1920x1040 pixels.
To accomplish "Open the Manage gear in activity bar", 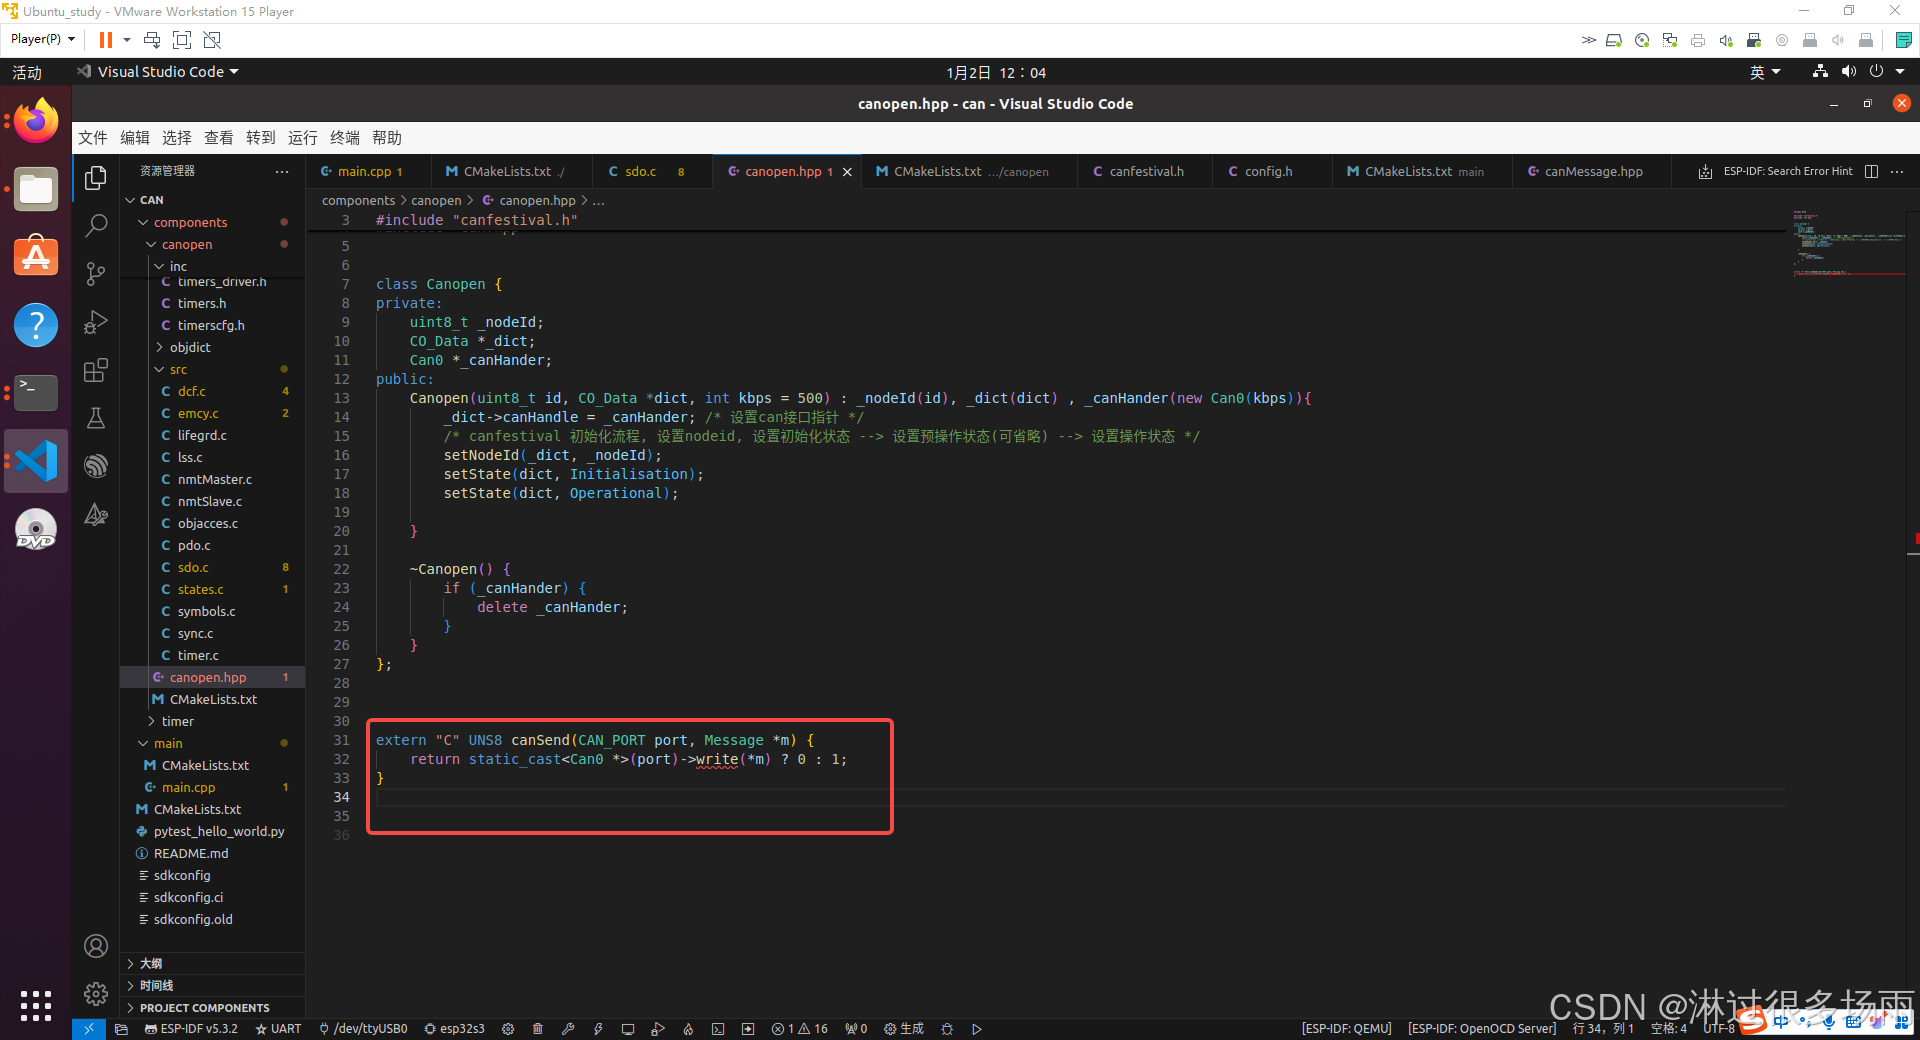I will tap(96, 994).
